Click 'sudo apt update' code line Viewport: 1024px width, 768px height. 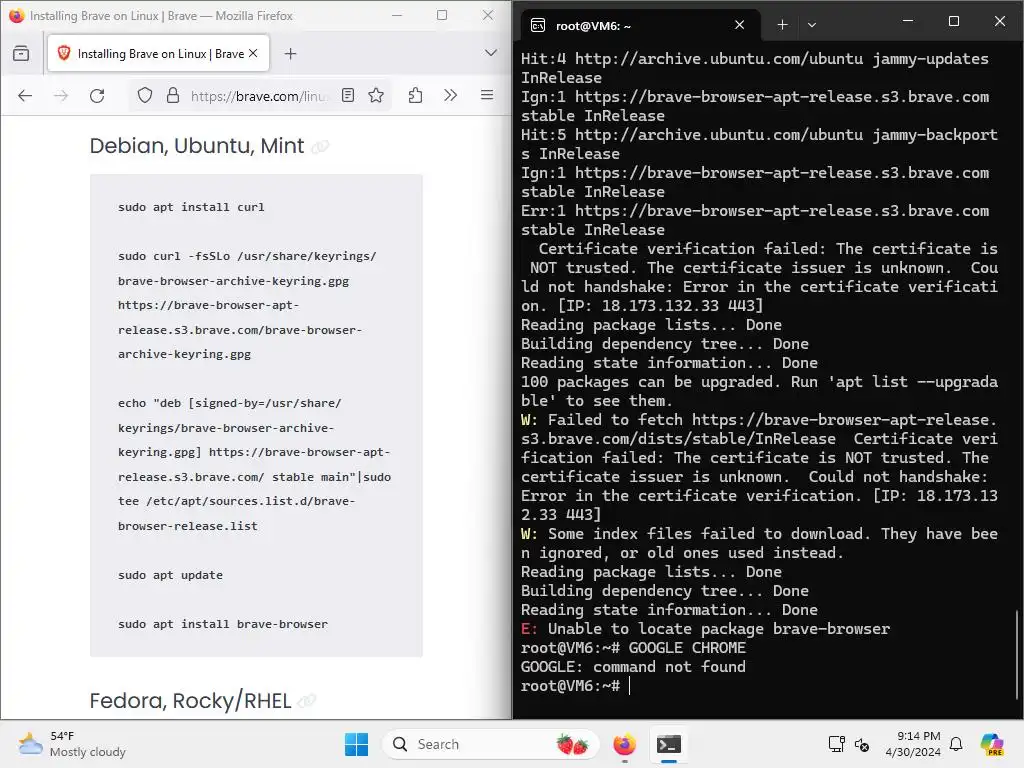pos(170,575)
